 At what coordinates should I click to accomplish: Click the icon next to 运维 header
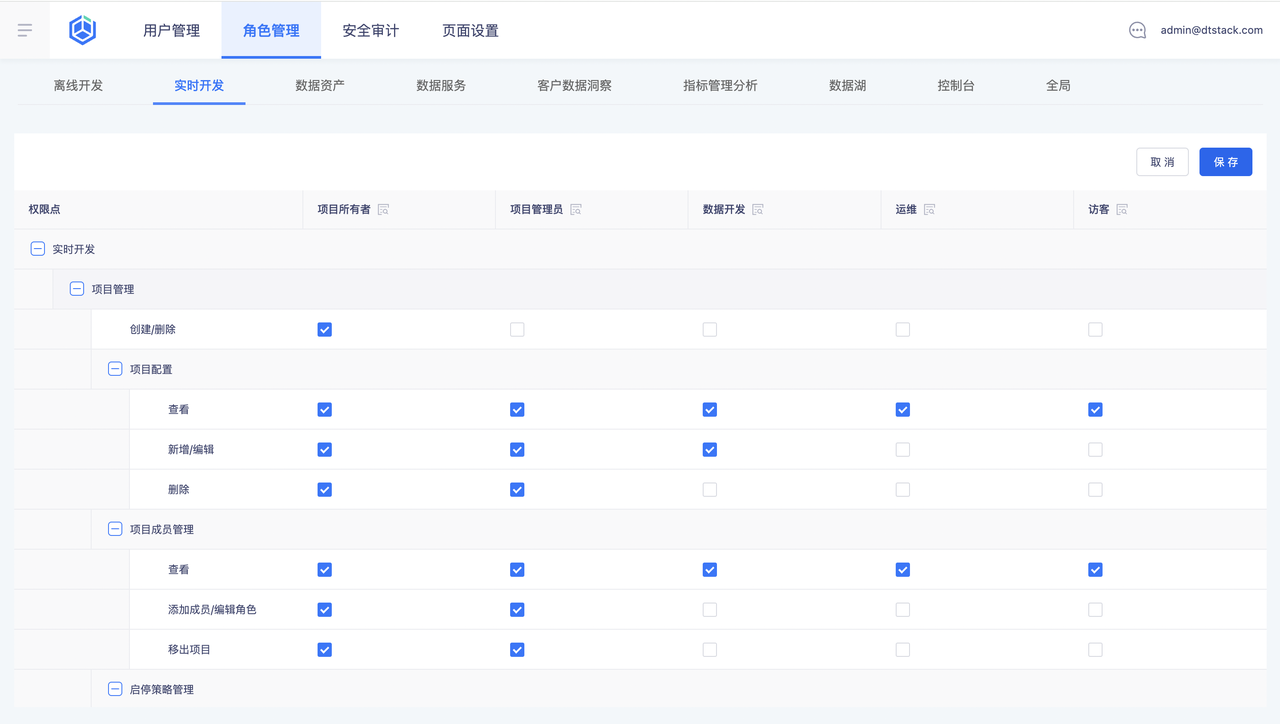(x=929, y=209)
